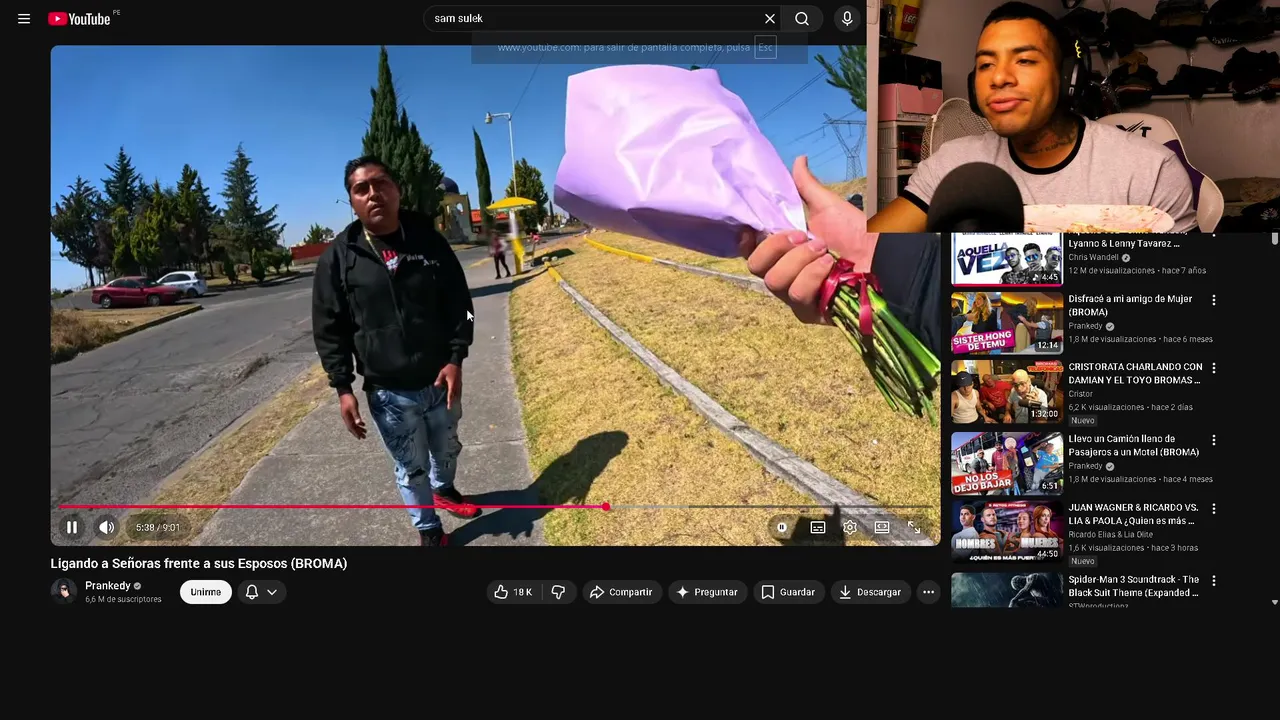The height and width of the screenshot is (720, 1280).
Task: Open 'Disfracé a mi amigo de Mujer' thumbnail
Action: (x=1007, y=322)
